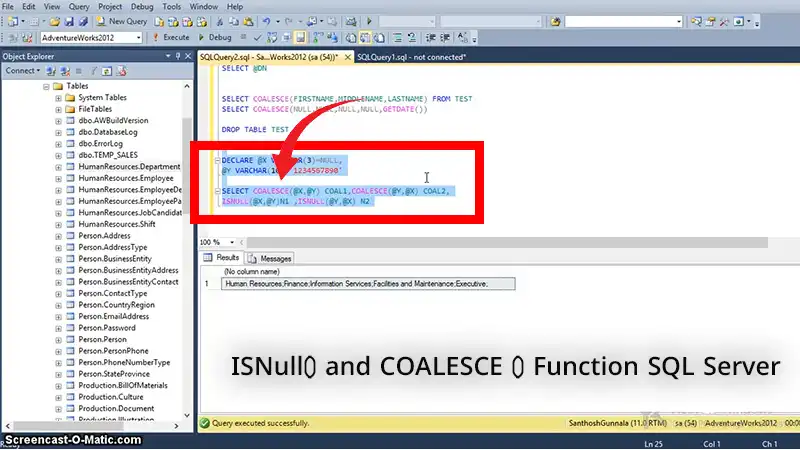This screenshot has width=800, height=450.
Task: Open the Debug menu
Action: click(142, 7)
